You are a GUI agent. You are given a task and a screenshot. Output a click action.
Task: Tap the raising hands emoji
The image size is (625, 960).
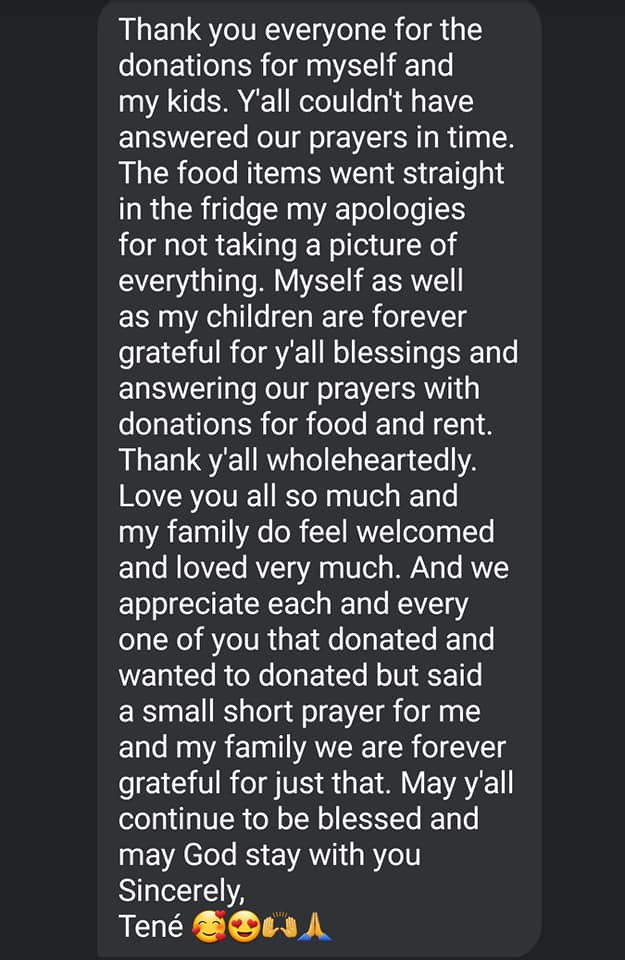279,927
